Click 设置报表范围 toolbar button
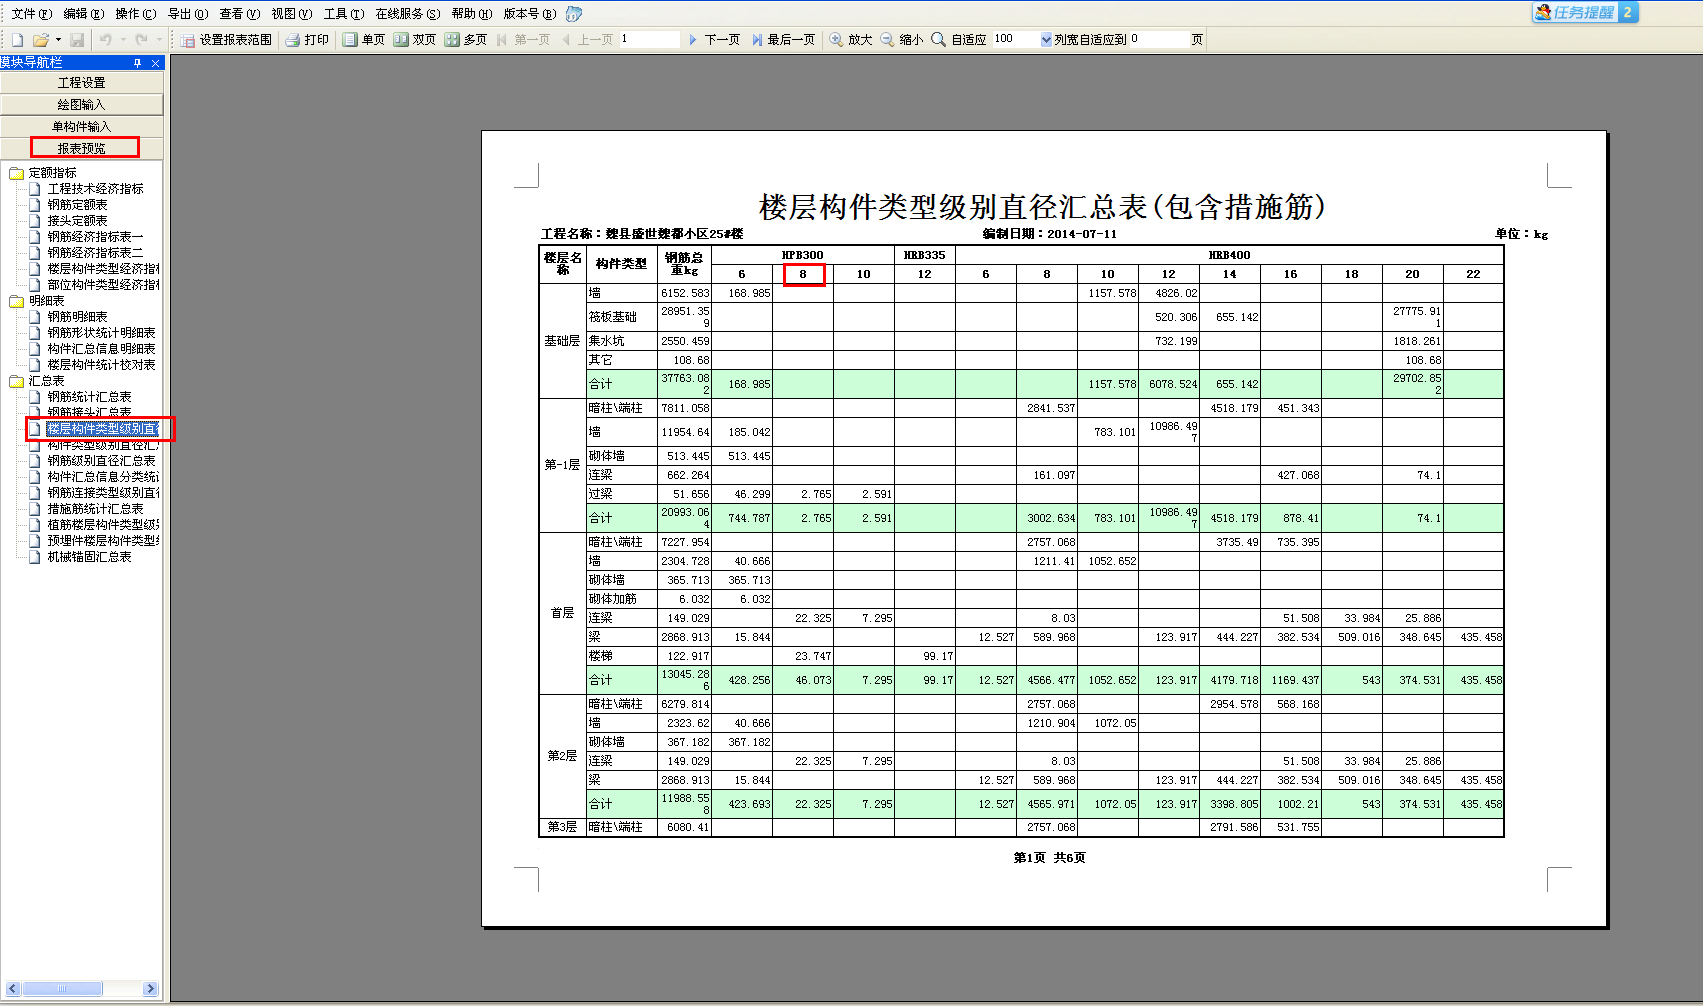The image size is (1703, 1006). click(x=227, y=40)
